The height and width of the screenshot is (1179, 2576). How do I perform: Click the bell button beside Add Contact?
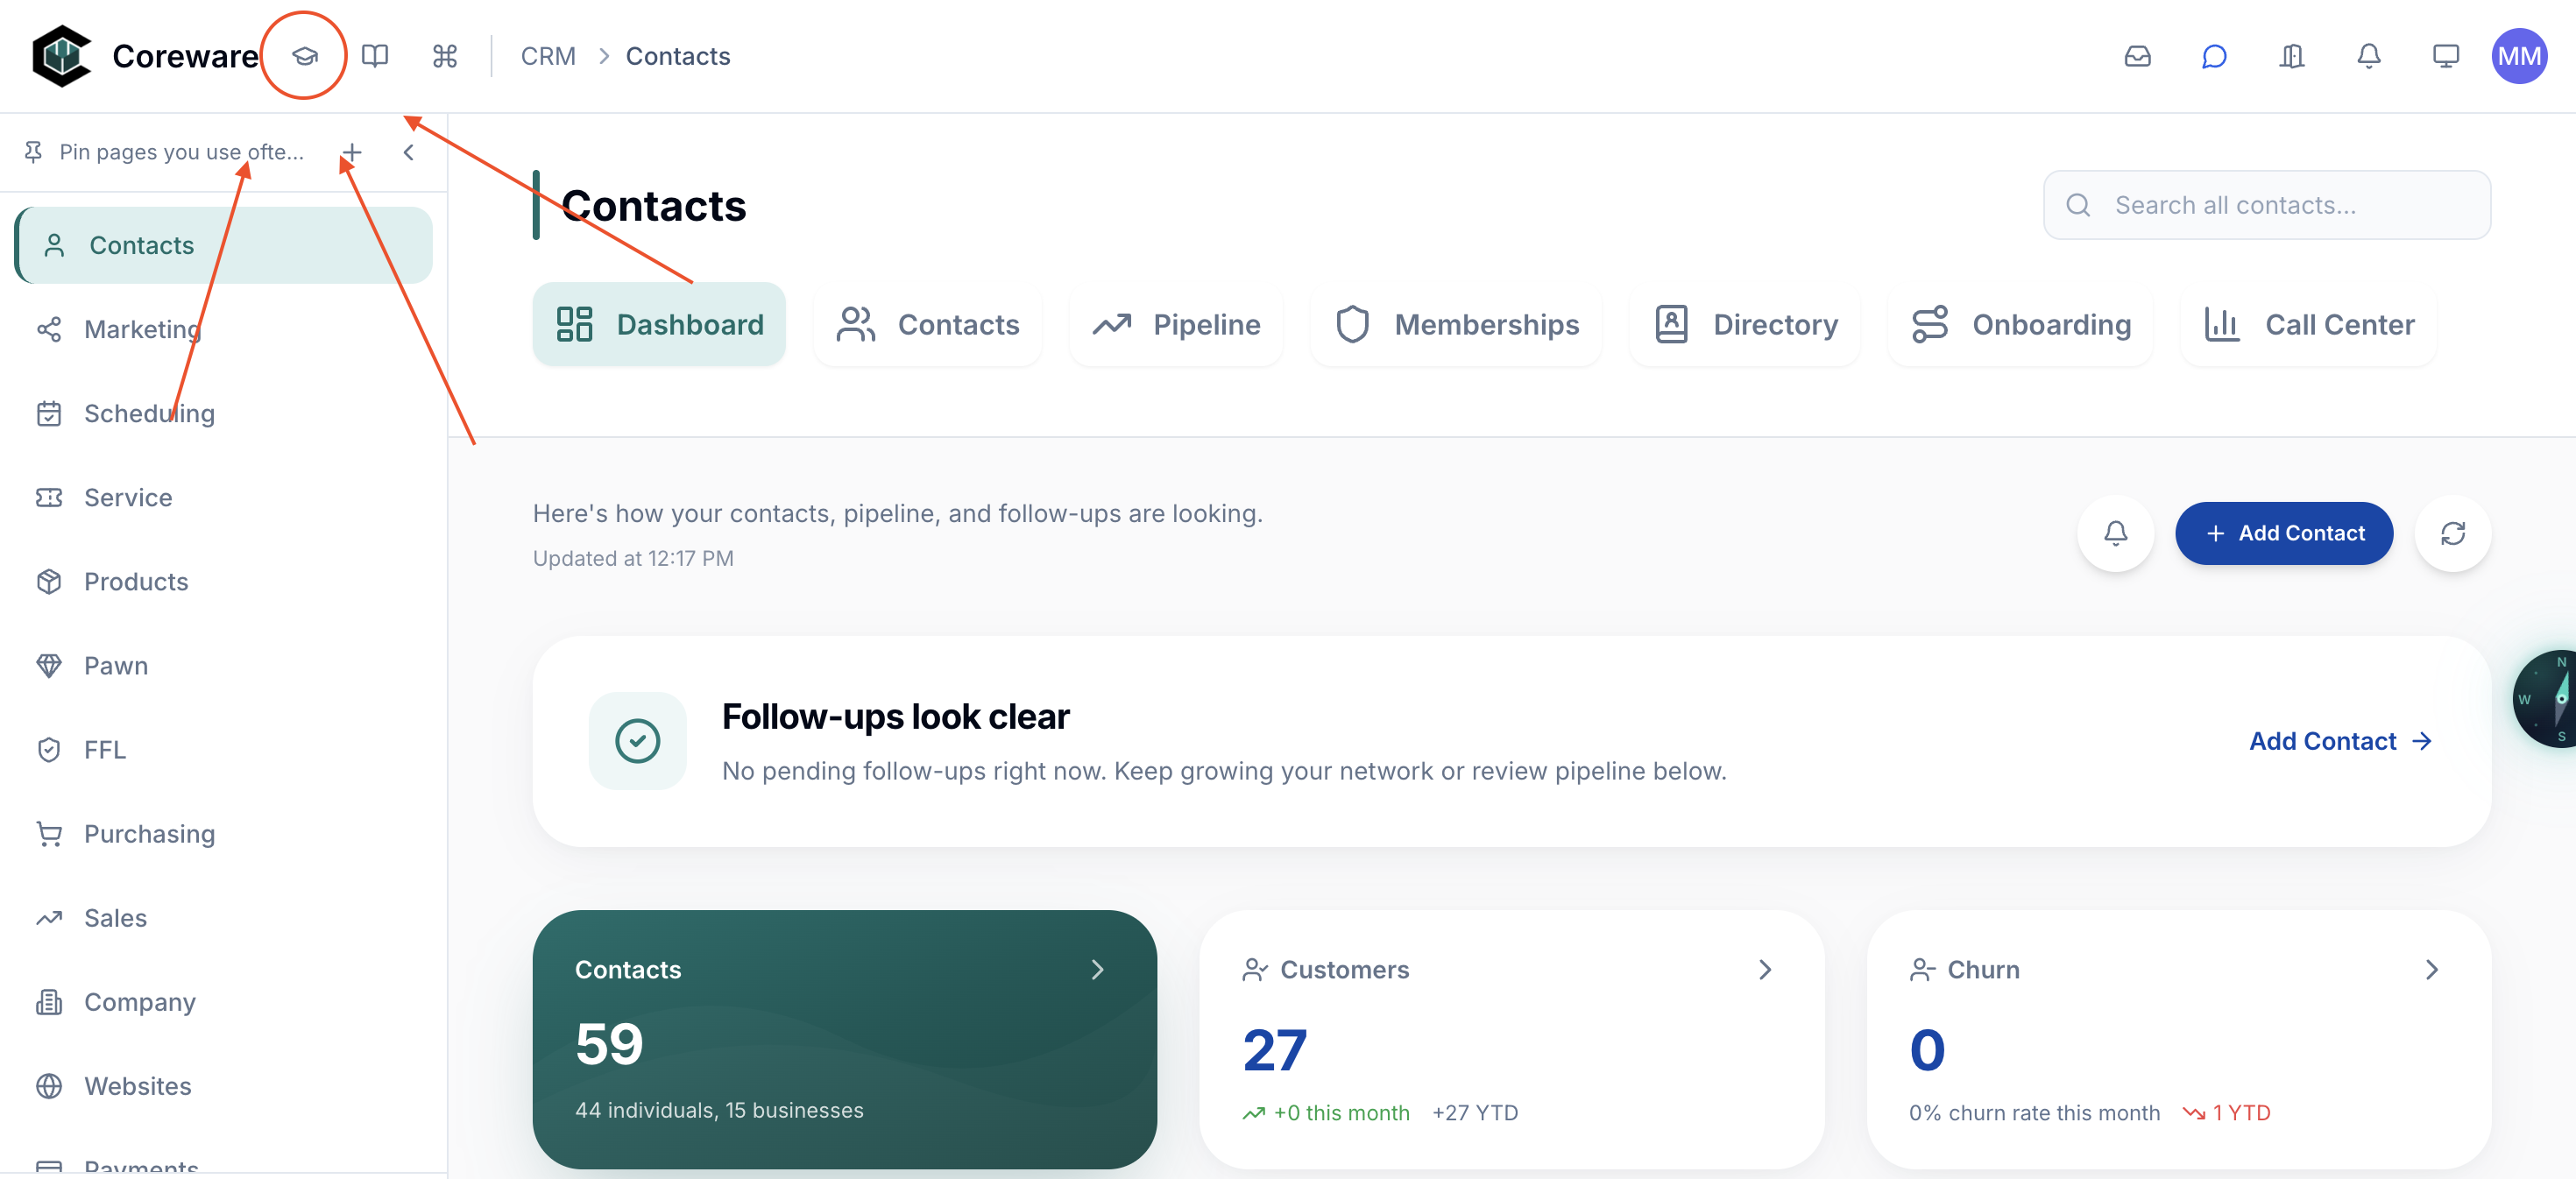point(2115,533)
